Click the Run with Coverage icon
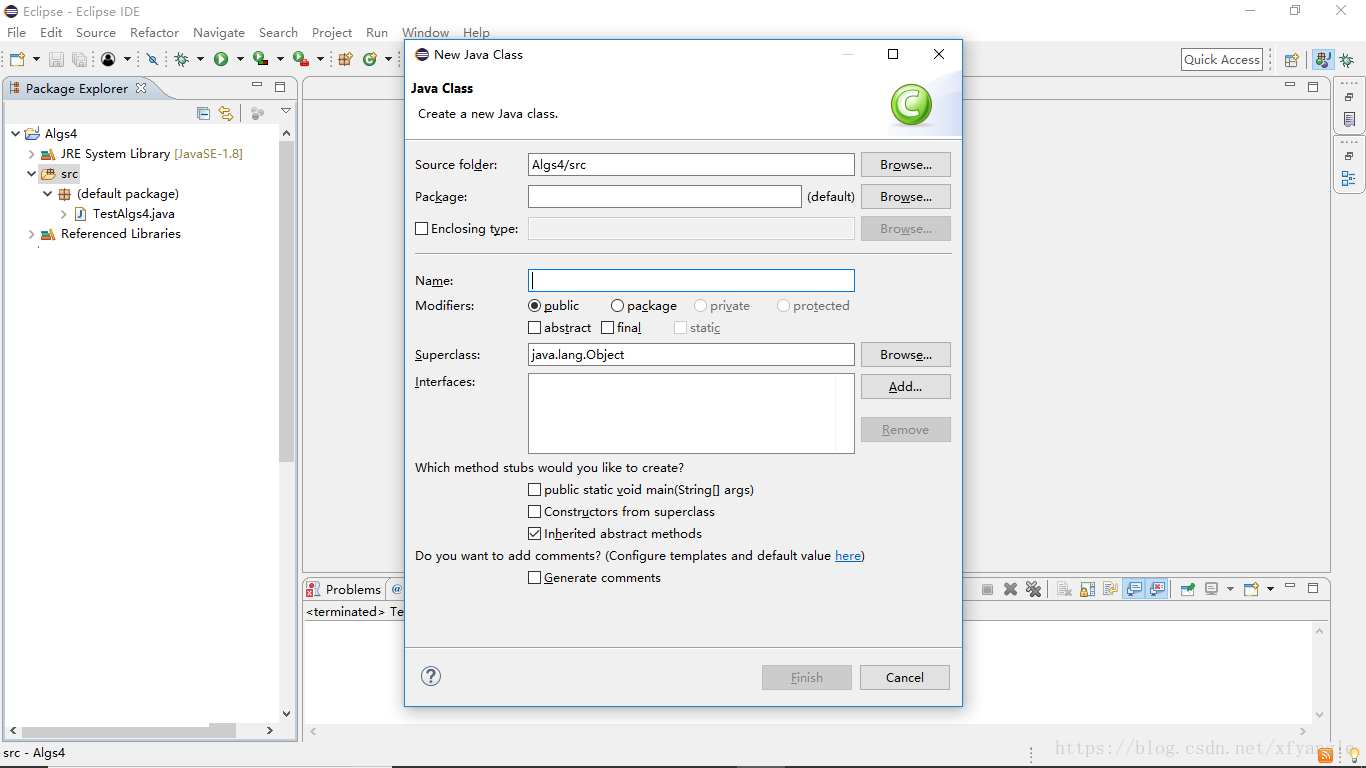 (x=260, y=59)
